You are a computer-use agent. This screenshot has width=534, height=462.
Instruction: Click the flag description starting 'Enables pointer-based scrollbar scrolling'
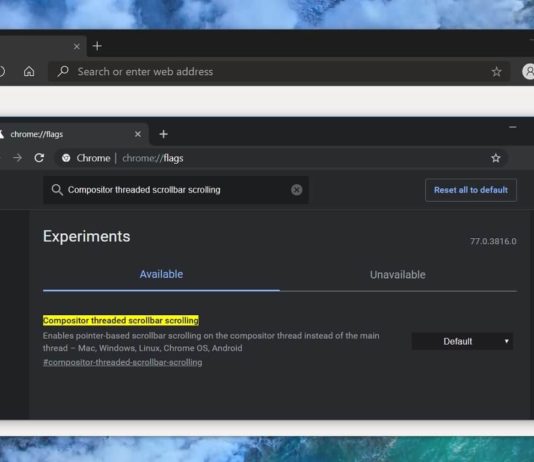[211, 342]
